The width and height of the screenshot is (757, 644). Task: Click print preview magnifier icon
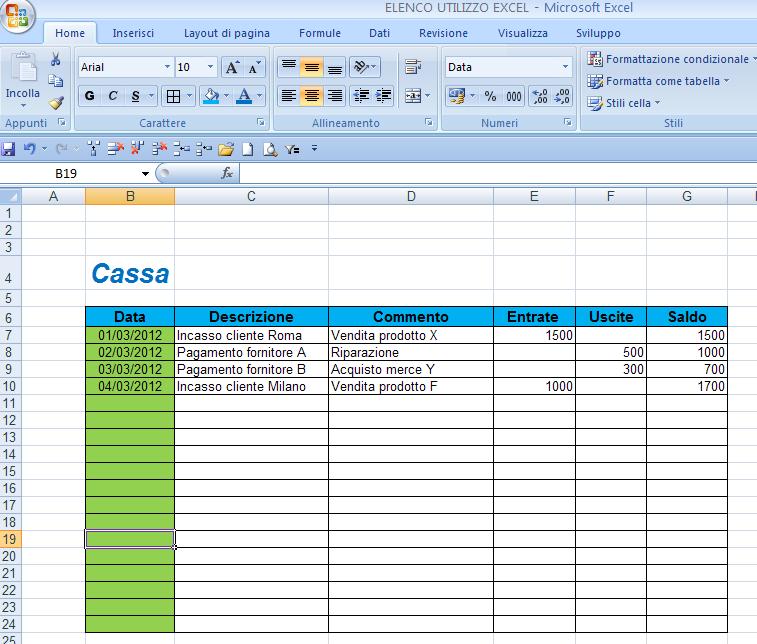pyautogui.click(x=270, y=149)
